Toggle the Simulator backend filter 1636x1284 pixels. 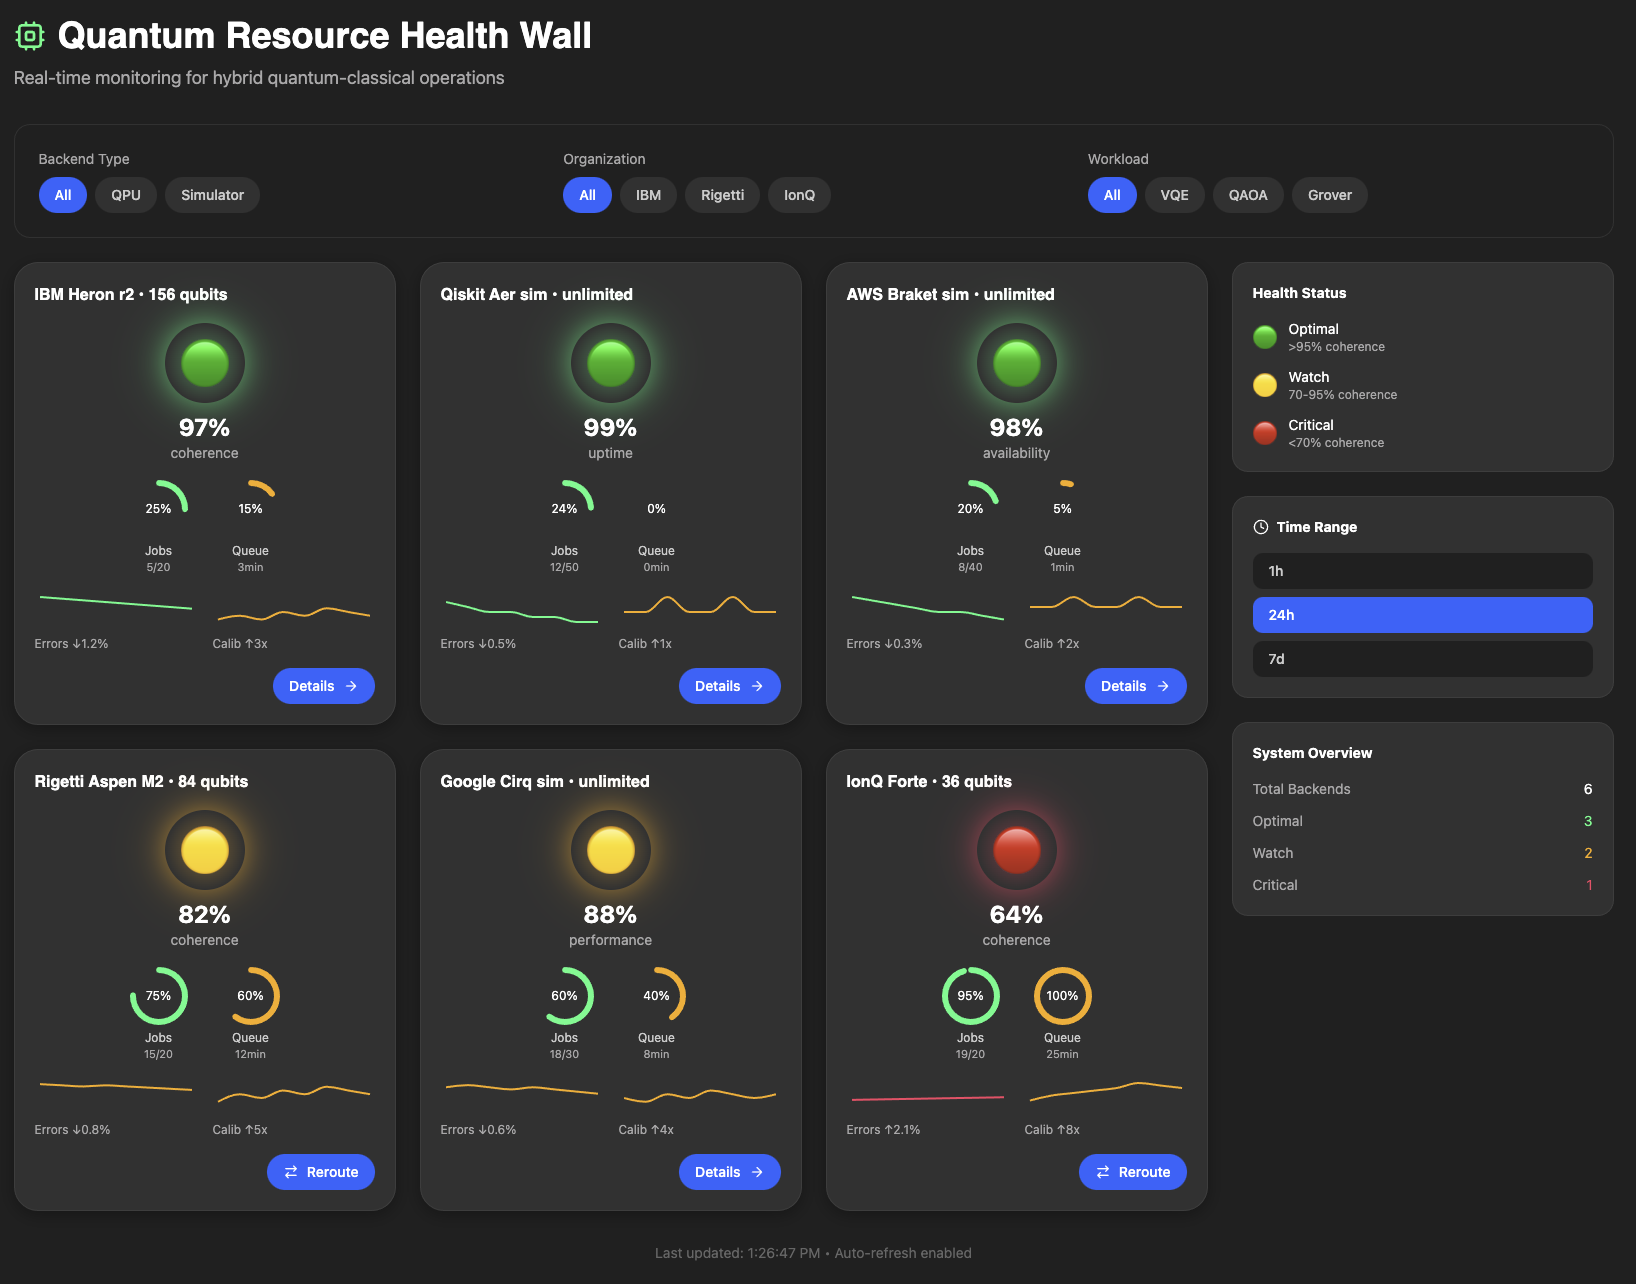click(x=212, y=195)
